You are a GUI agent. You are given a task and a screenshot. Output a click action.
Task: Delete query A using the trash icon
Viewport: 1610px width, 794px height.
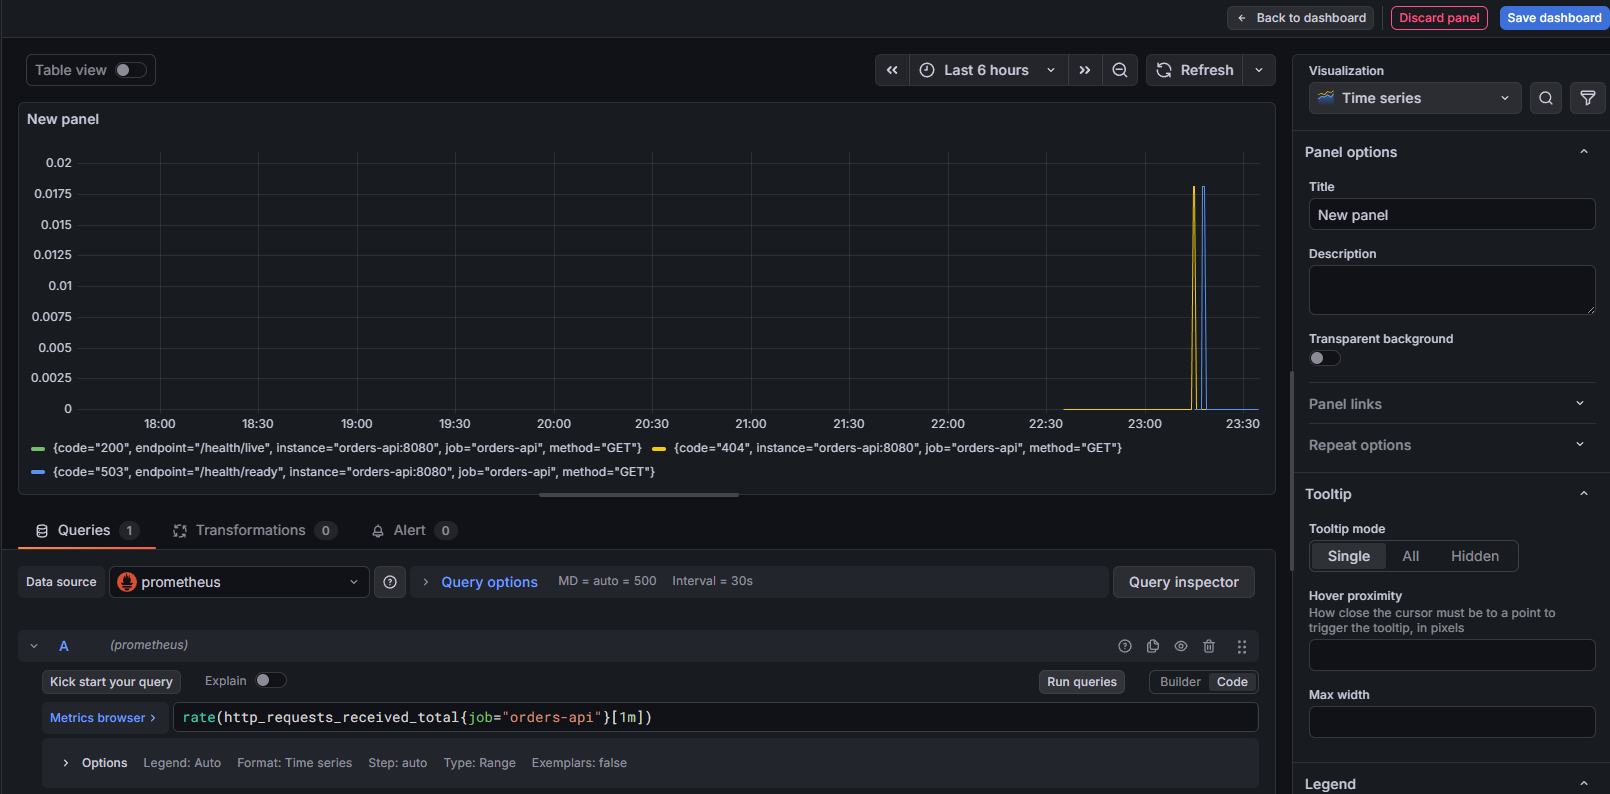(x=1209, y=646)
